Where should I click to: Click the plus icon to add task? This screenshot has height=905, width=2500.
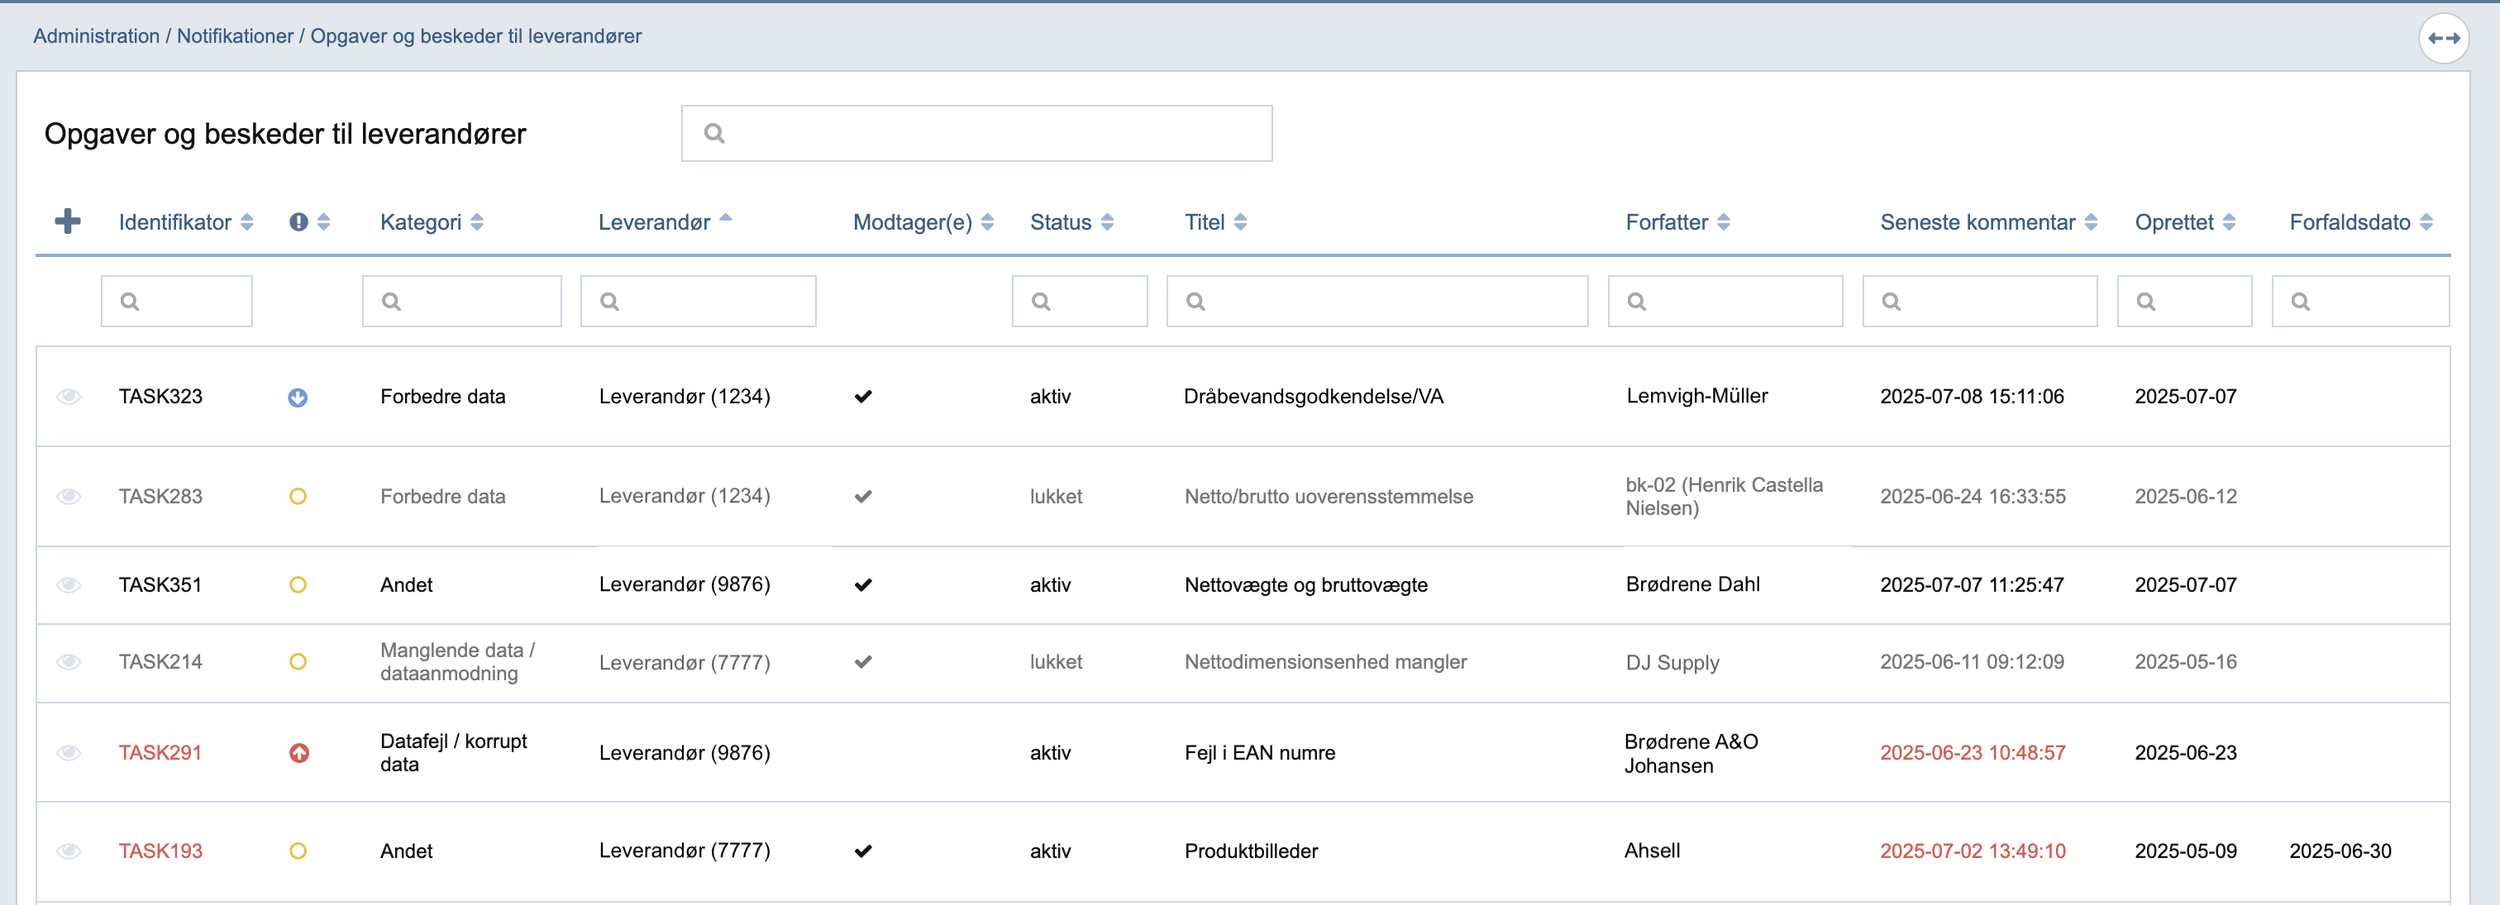(67, 221)
